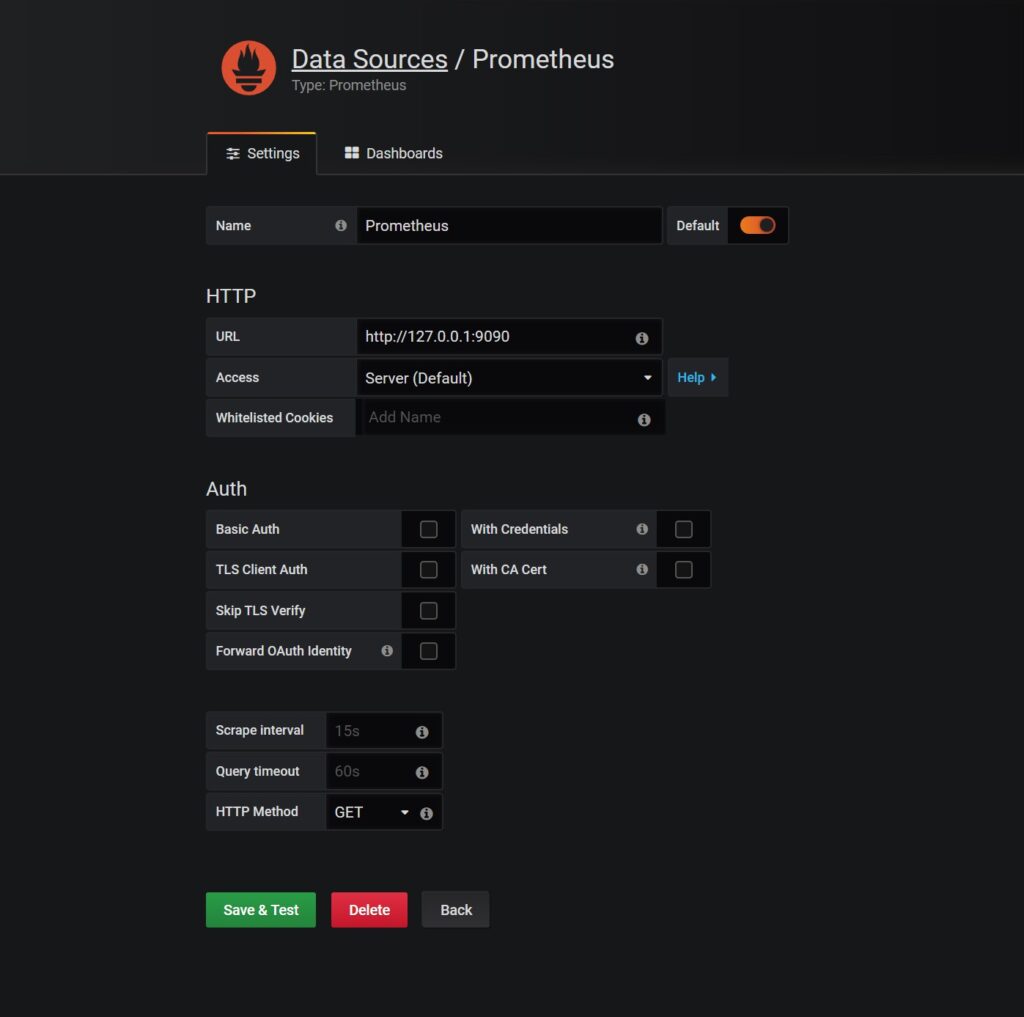The height and width of the screenshot is (1017, 1024).
Task: Disable the Default data source toggle
Action: [757, 225]
